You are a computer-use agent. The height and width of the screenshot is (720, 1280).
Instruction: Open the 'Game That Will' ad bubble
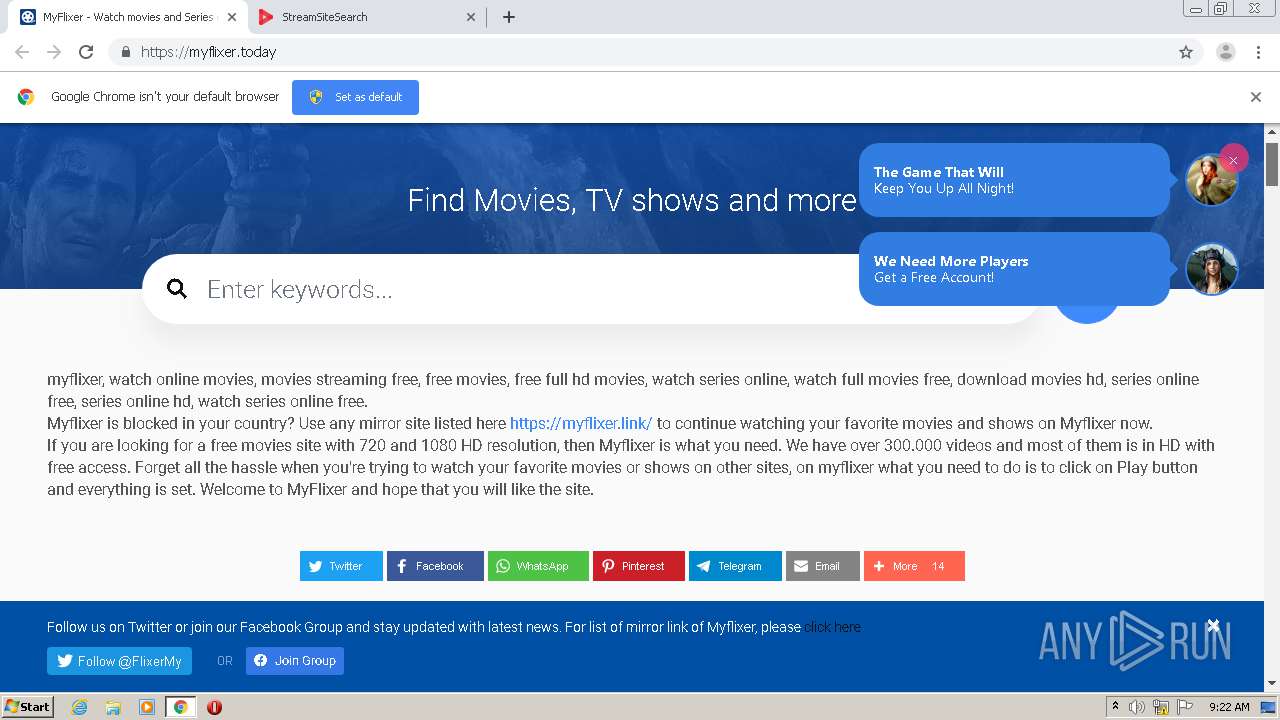pos(1014,180)
